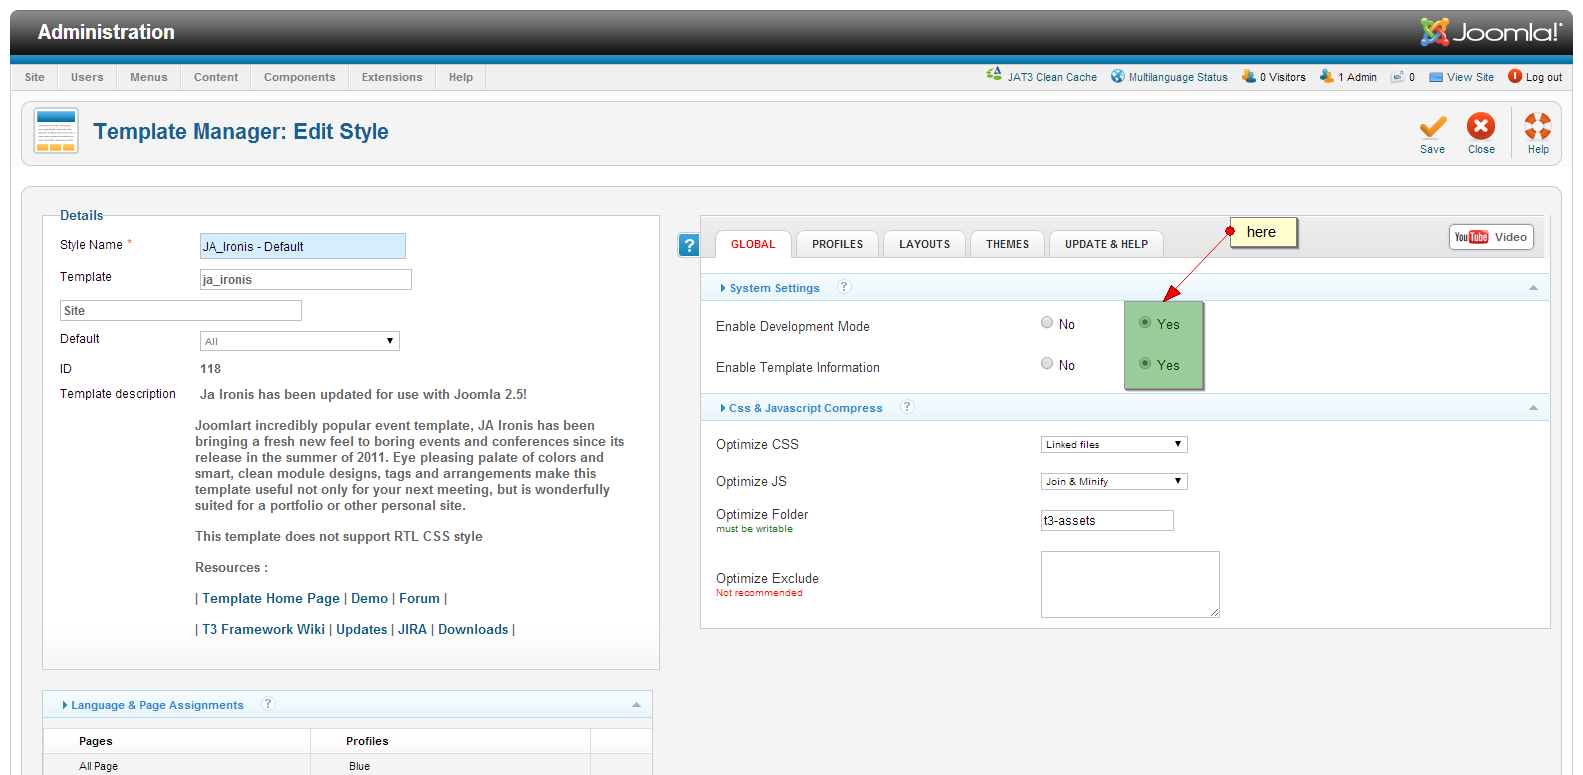Select No for Enable Template Information
The width and height of the screenshot is (1583, 775).
[x=1047, y=364]
